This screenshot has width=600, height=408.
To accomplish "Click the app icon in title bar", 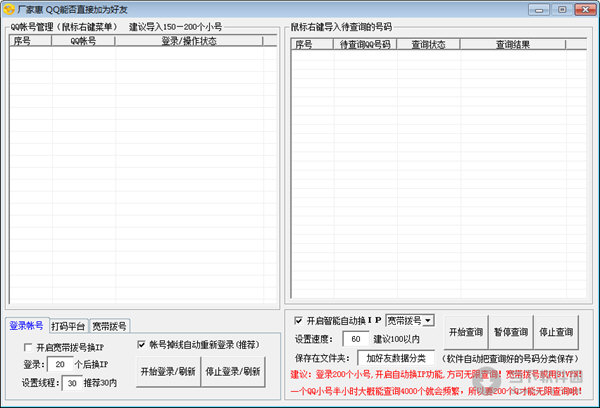I will [x=8, y=9].
